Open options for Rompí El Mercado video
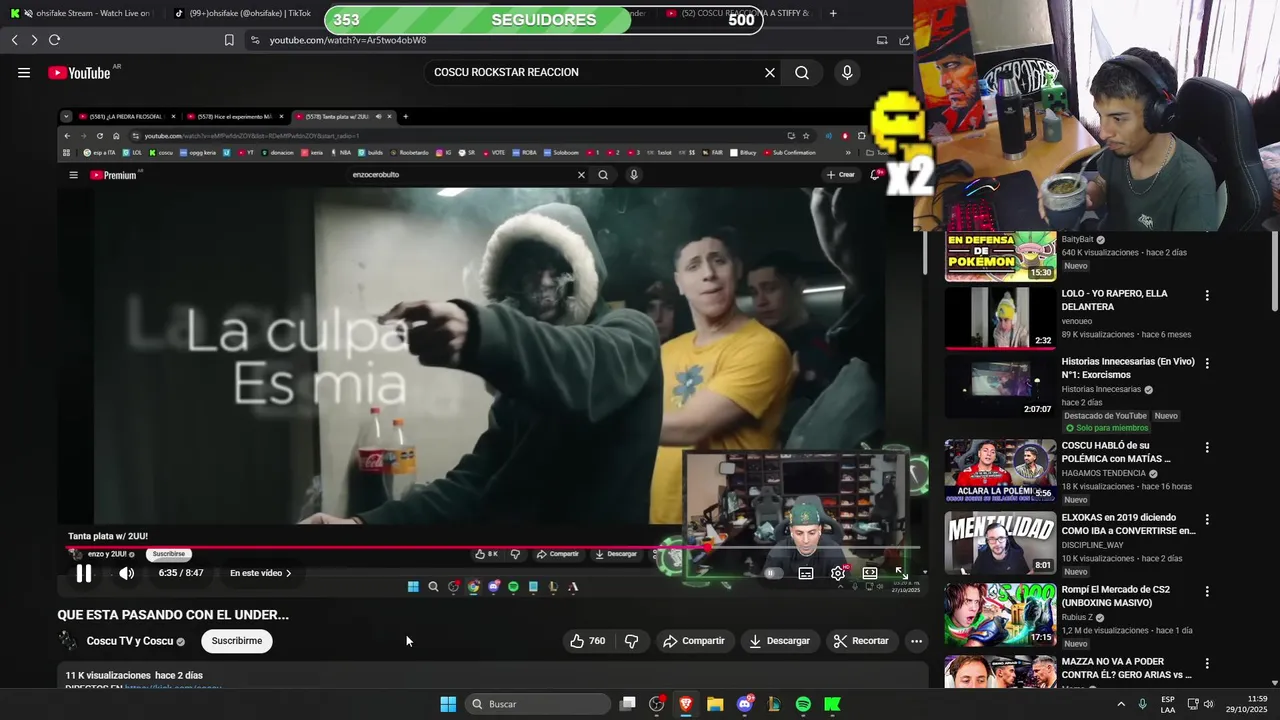The image size is (1280, 720). click(1207, 592)
